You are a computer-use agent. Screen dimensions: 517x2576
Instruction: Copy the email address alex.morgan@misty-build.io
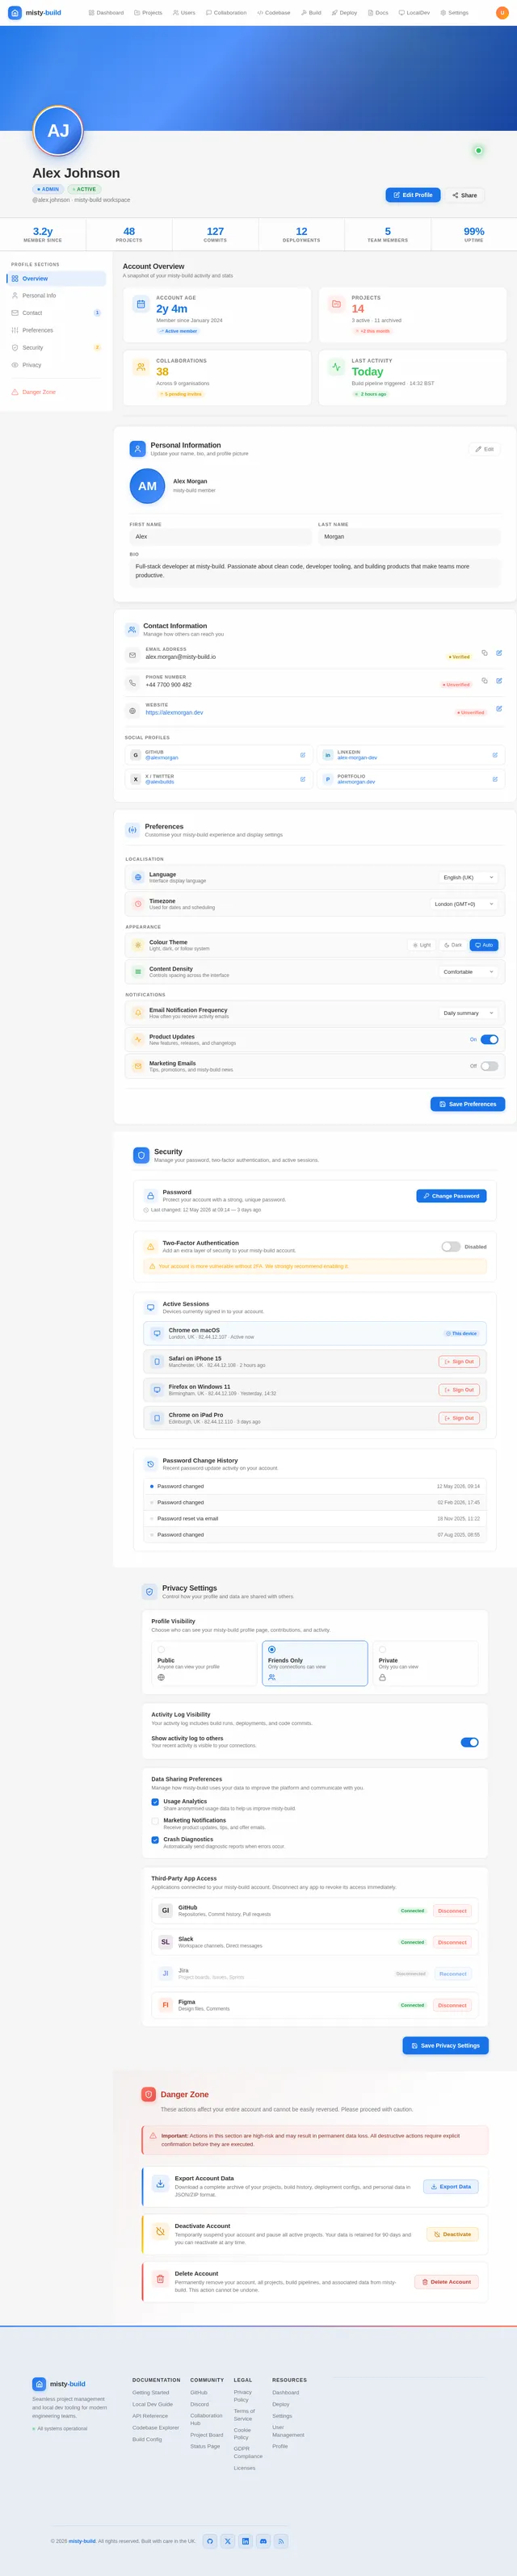(484, 653)
